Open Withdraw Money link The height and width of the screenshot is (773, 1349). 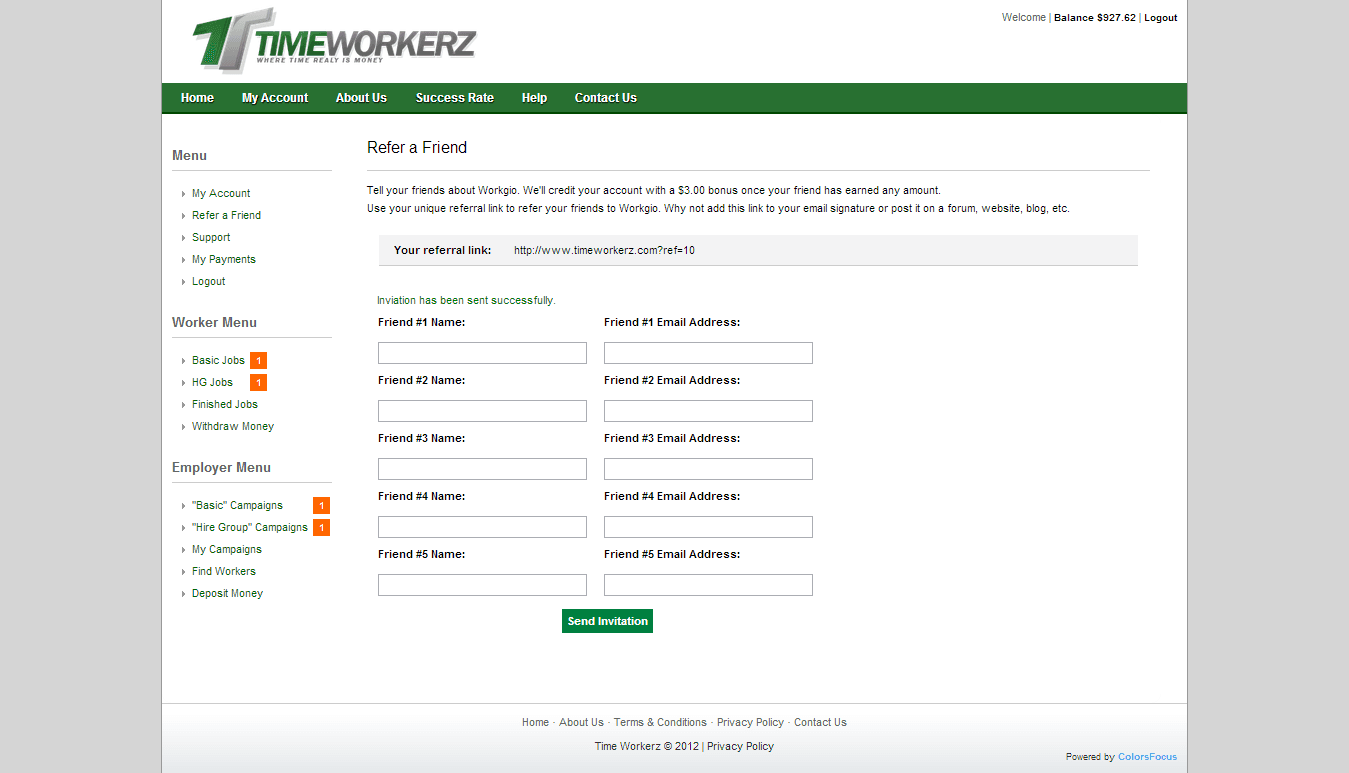click(233, 427)
